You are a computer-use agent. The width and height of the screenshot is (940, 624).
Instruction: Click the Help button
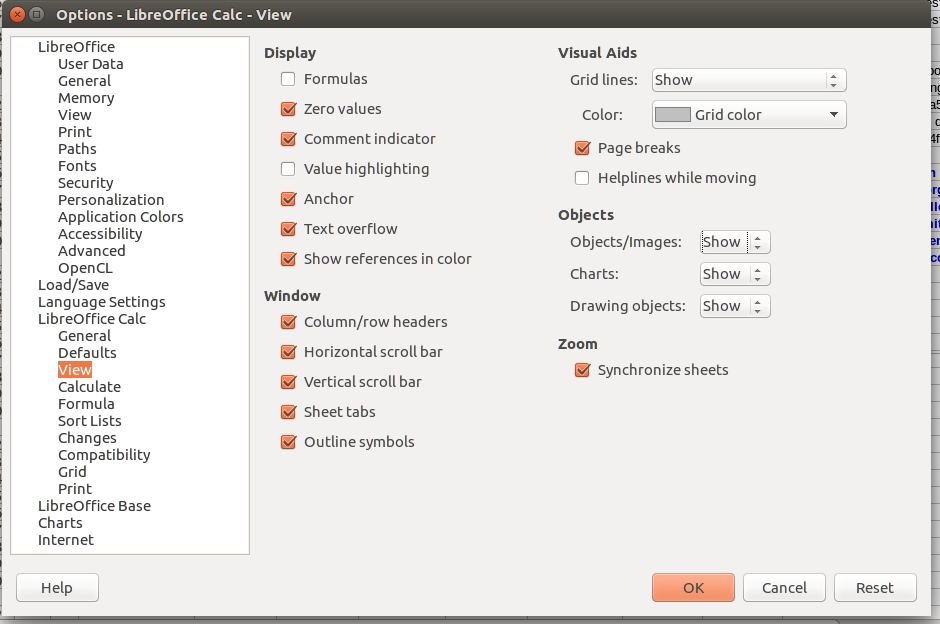(x=57, y=587)
